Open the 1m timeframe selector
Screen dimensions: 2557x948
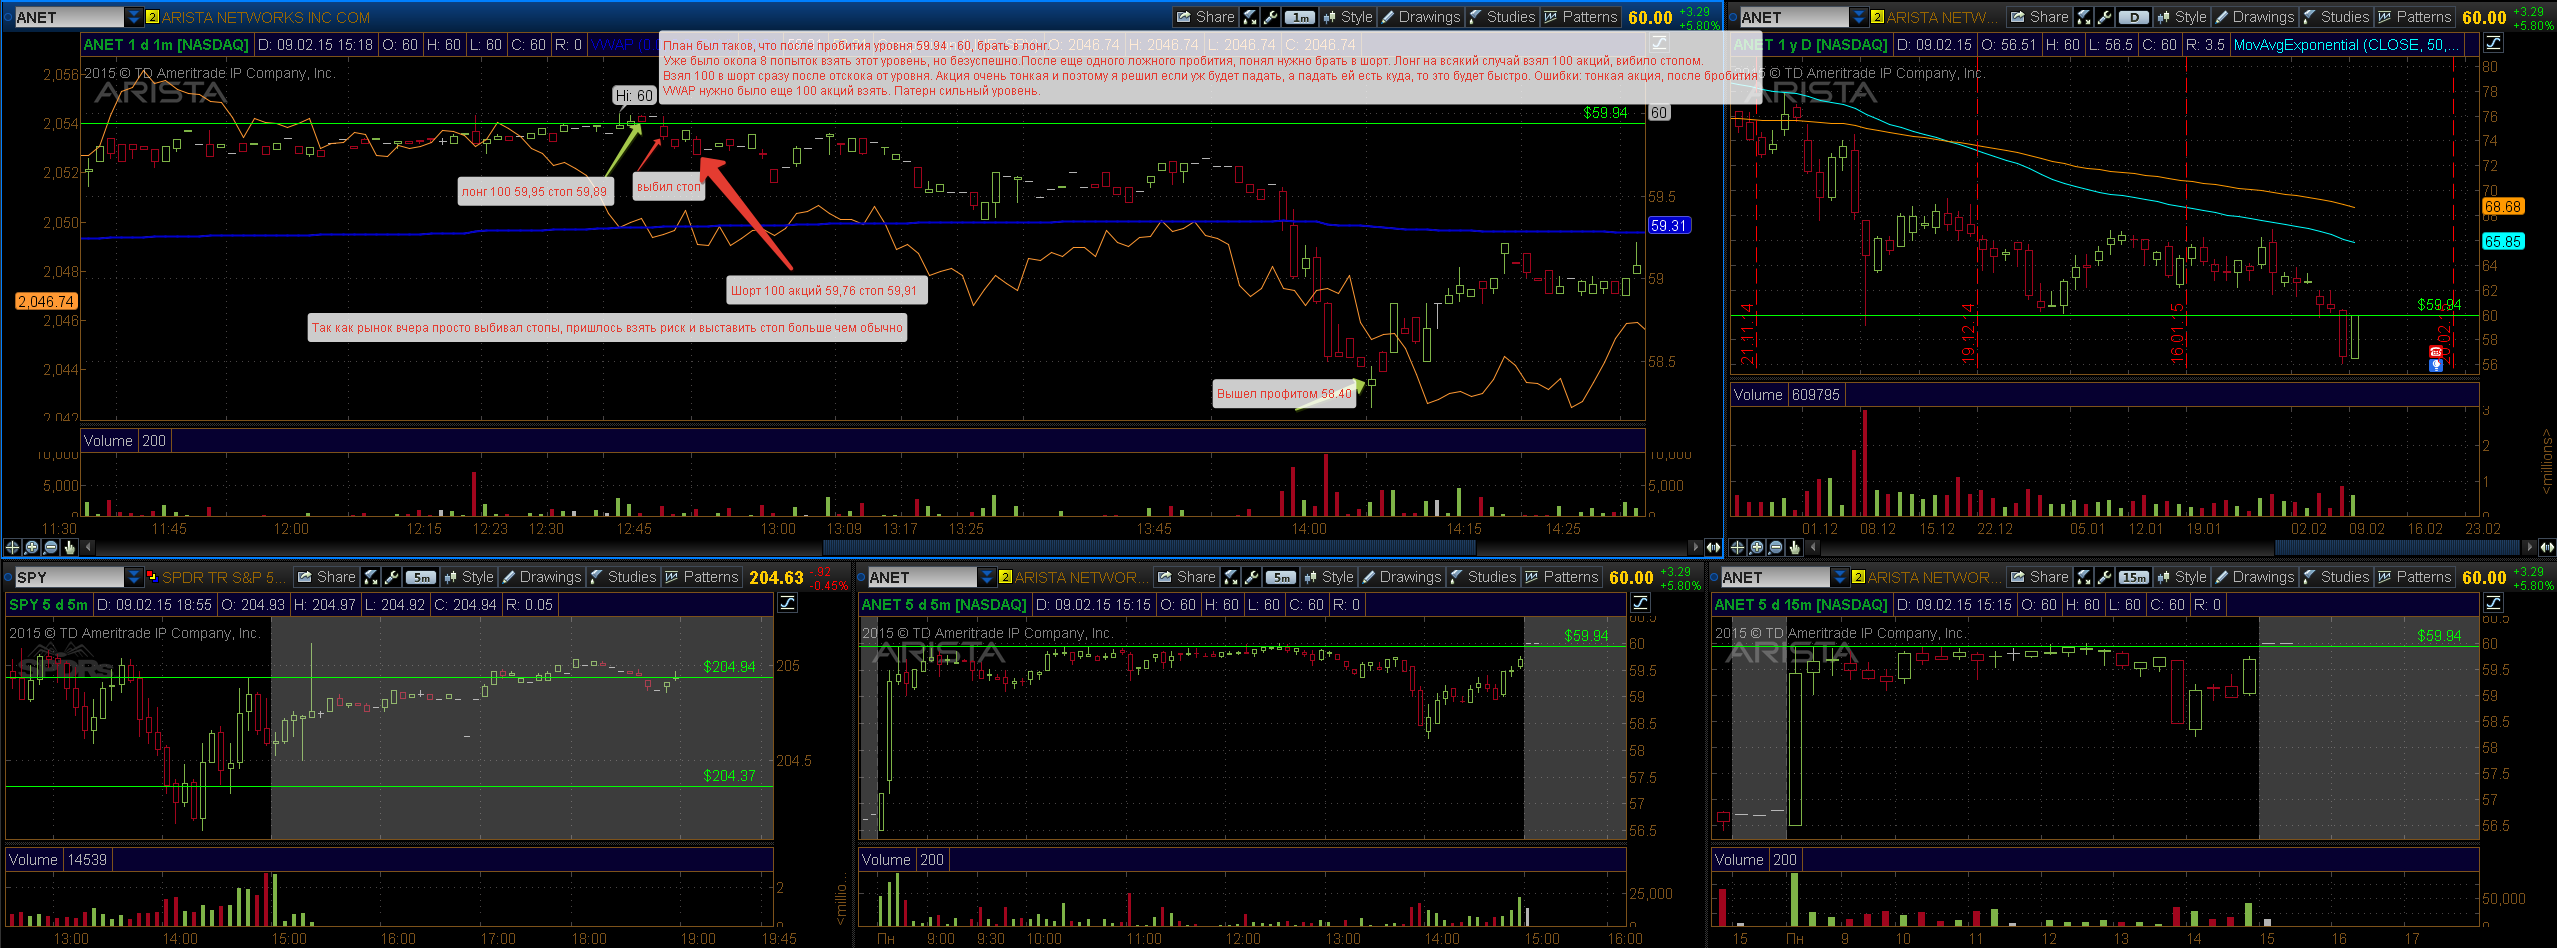point(1299,17)
